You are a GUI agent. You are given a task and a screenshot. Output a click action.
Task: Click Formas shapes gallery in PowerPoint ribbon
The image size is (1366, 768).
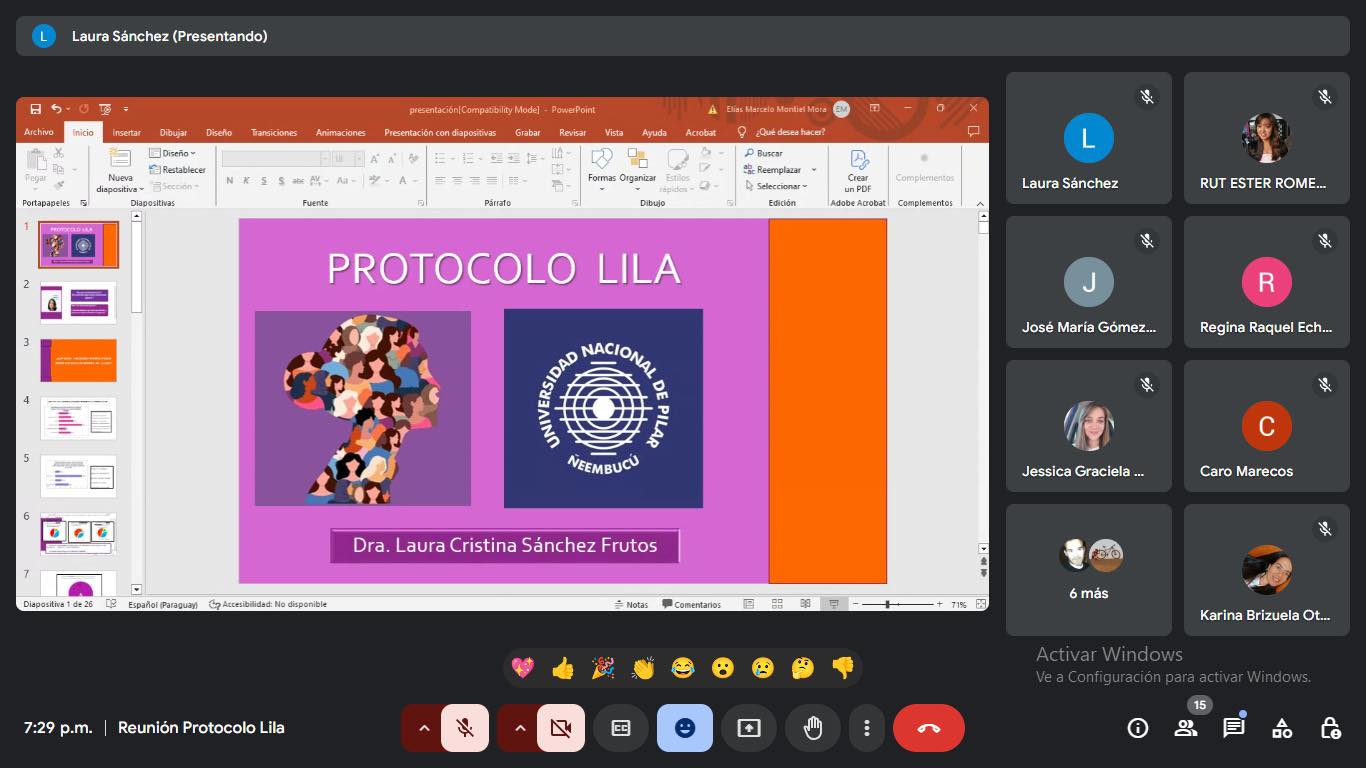click(x=602, y=168)
